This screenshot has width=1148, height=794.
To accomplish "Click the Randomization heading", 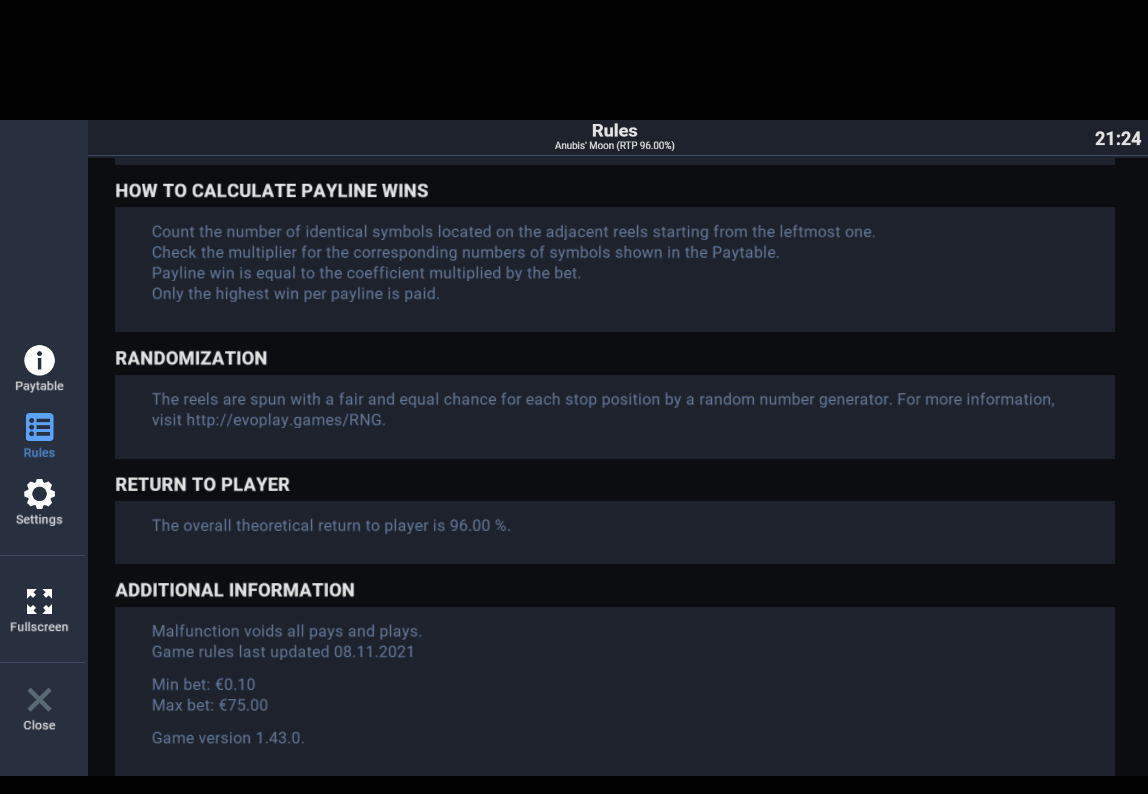I will [x=191, y=358].
